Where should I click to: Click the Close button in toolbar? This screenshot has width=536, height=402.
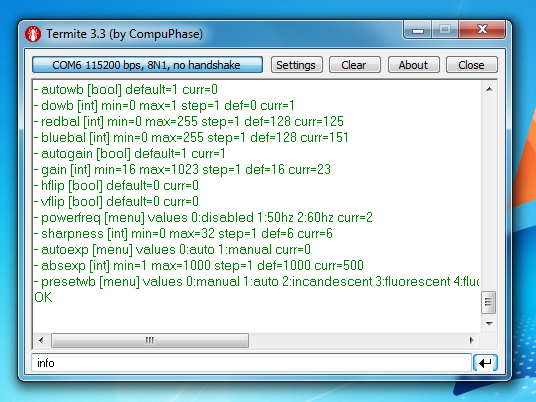coord(471,65)
